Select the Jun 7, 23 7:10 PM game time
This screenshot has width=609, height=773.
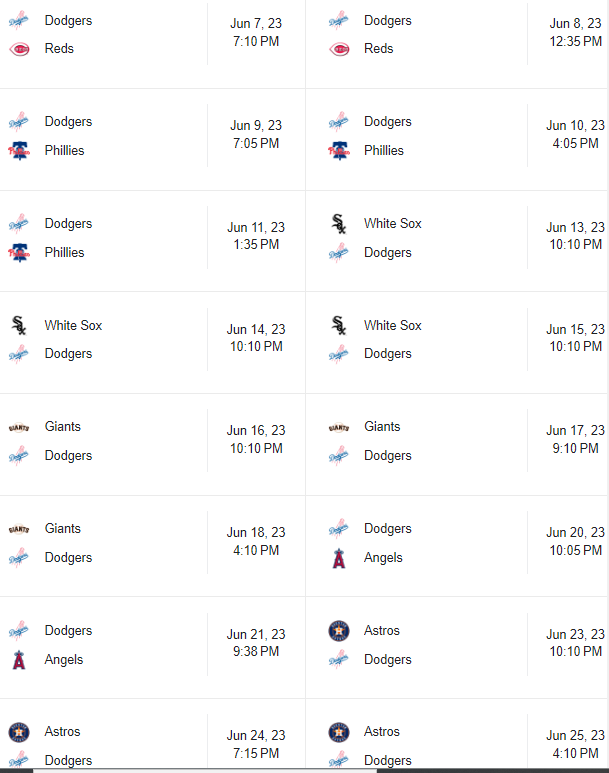click(256, 32)
